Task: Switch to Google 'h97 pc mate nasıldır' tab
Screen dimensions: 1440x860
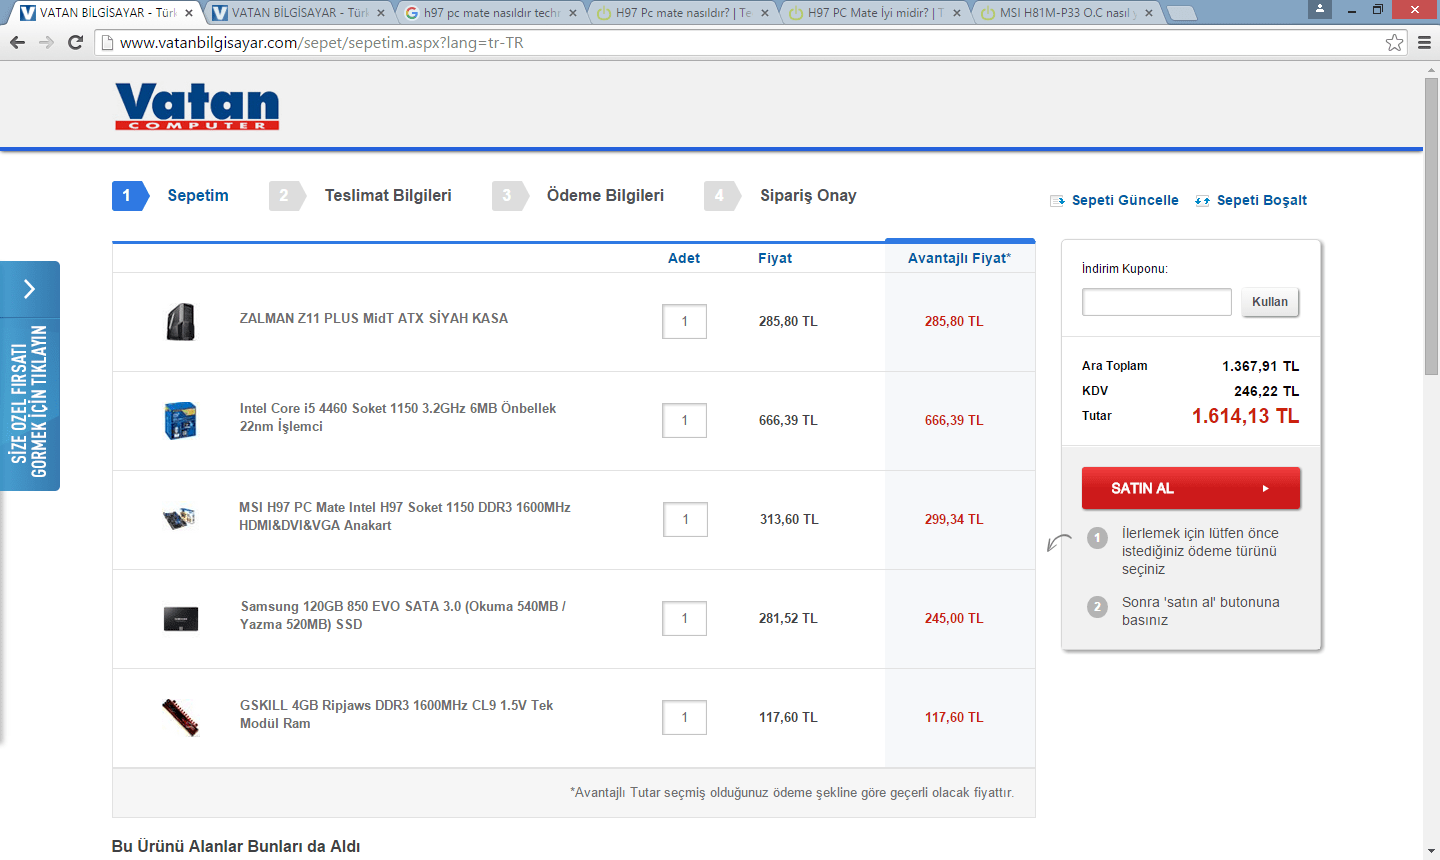Action: click(490, 13)
